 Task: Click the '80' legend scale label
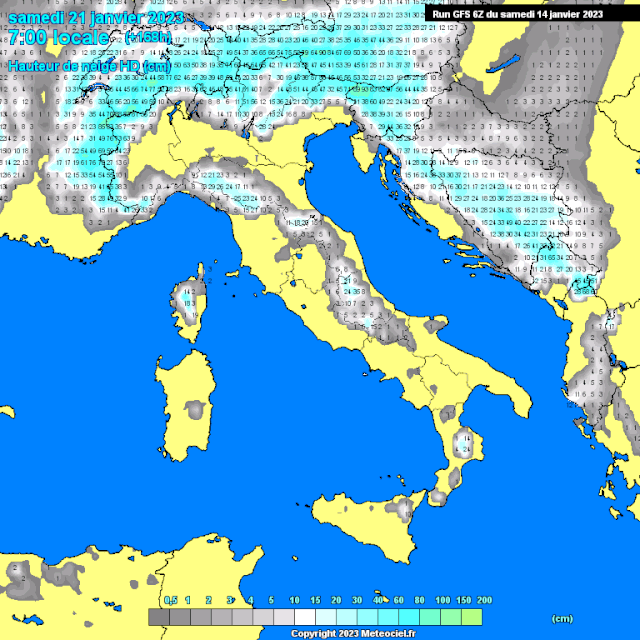pos(419,600)
